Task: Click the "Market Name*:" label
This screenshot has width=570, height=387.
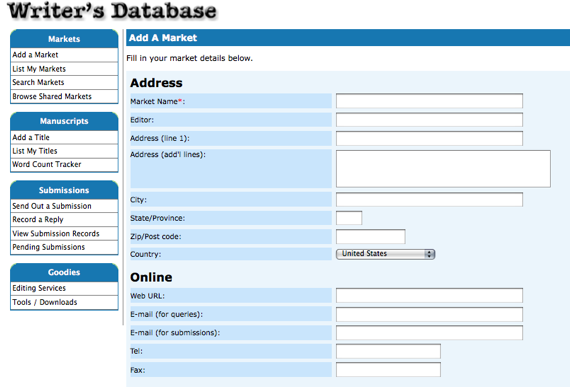Action: coord(158,101)
